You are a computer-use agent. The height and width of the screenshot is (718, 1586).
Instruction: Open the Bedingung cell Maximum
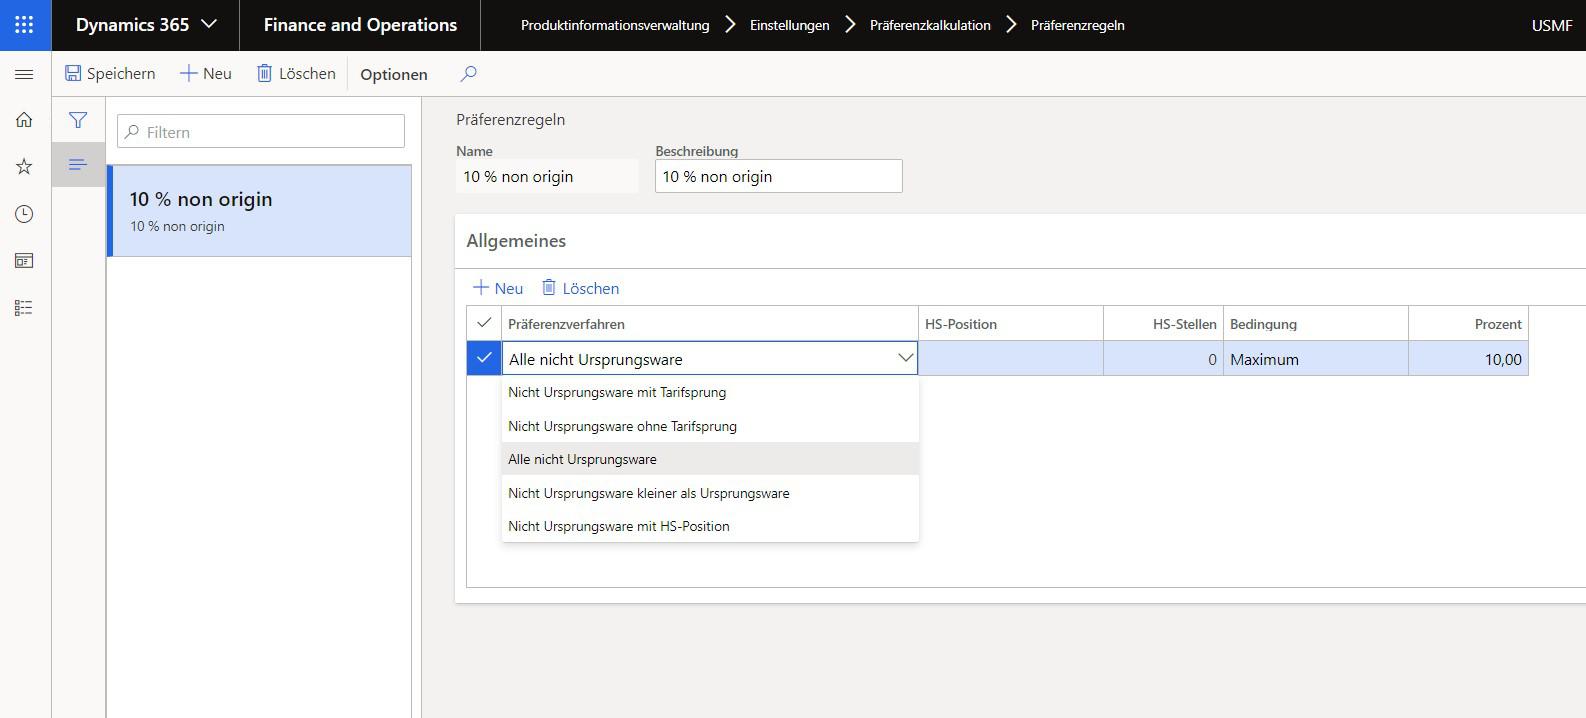pyautogui.click(x=1316, y=358)
